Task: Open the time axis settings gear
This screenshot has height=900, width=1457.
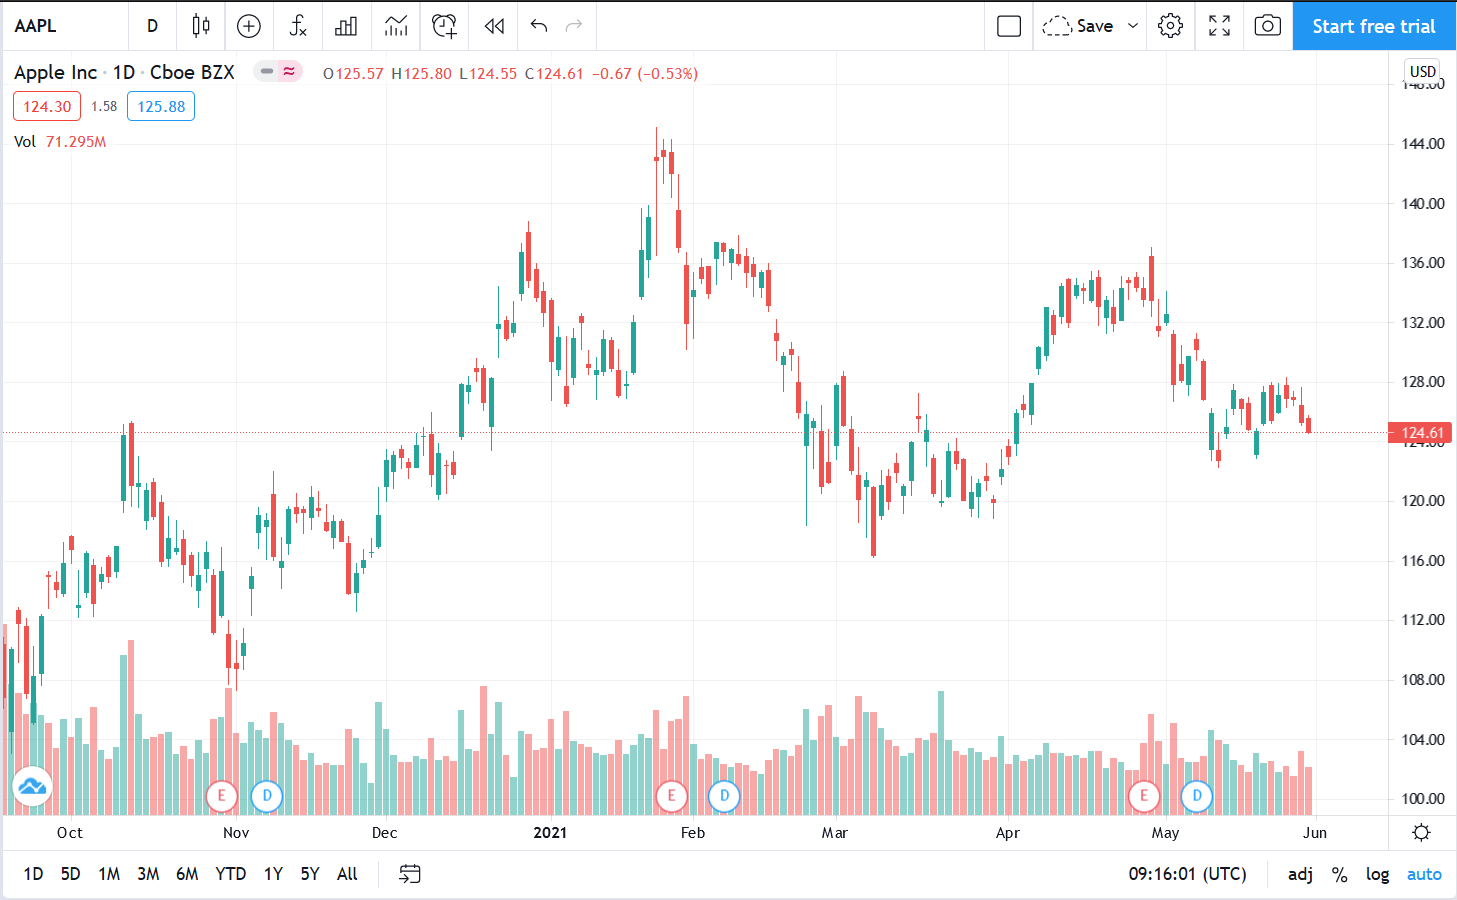Action: (x=1421, y=832)
